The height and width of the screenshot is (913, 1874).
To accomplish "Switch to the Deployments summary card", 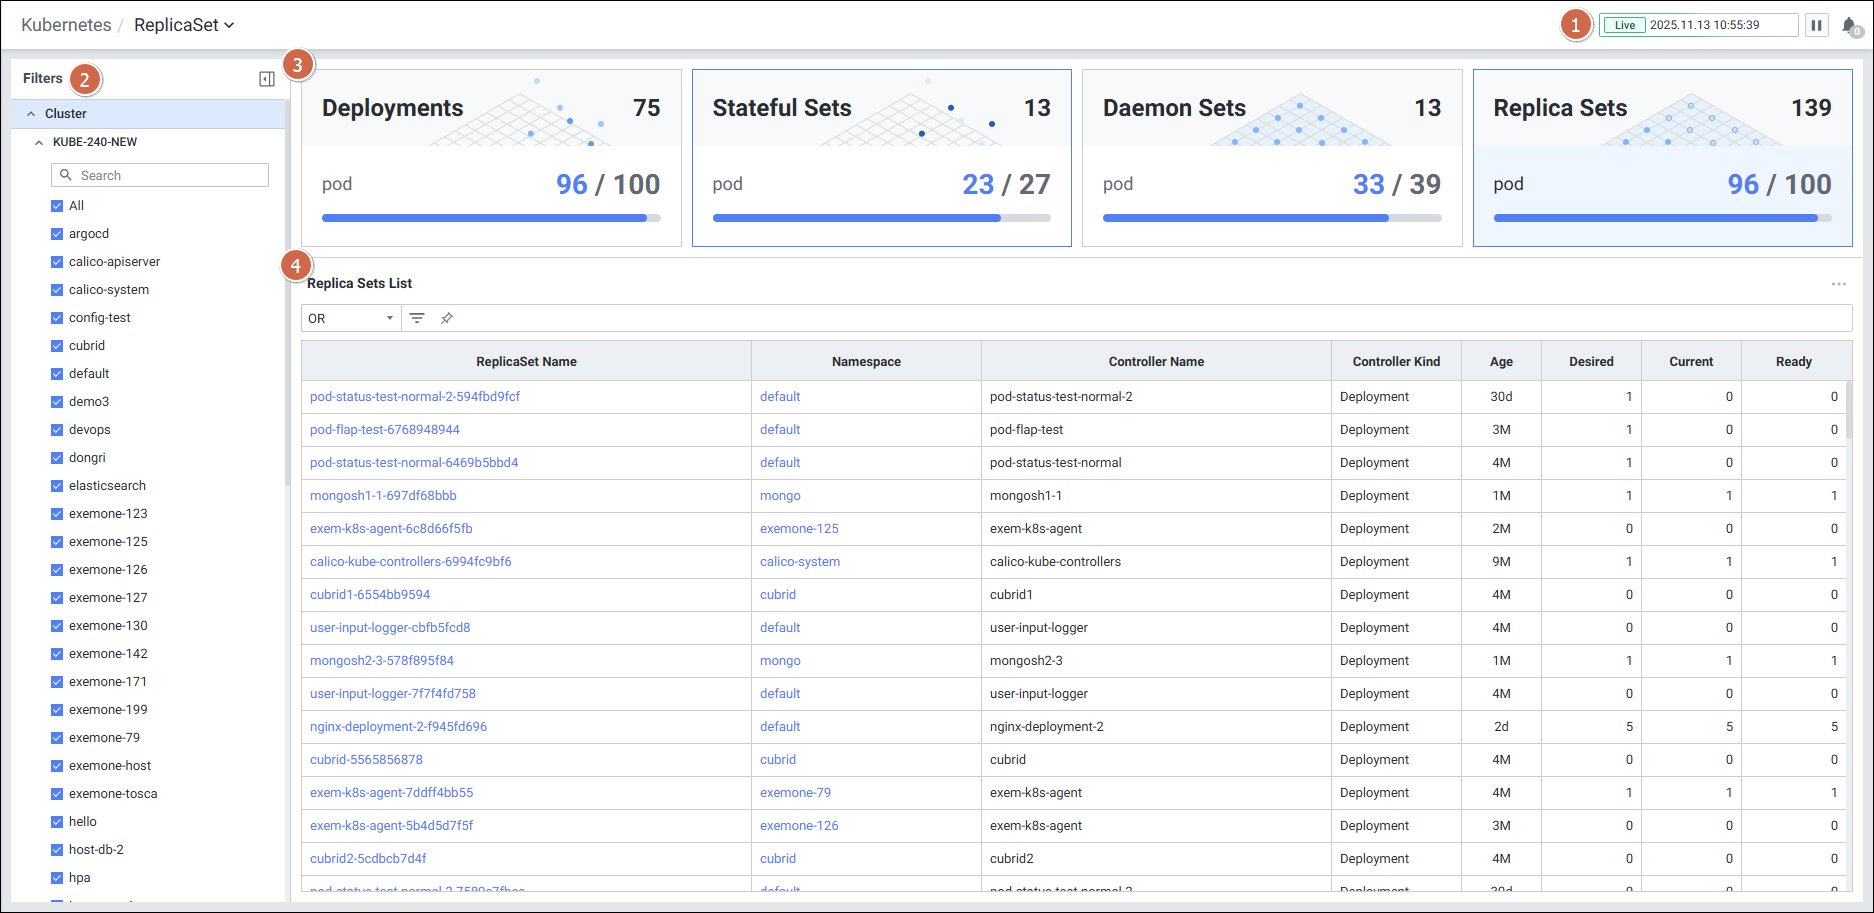I will (x=491, y=157).
